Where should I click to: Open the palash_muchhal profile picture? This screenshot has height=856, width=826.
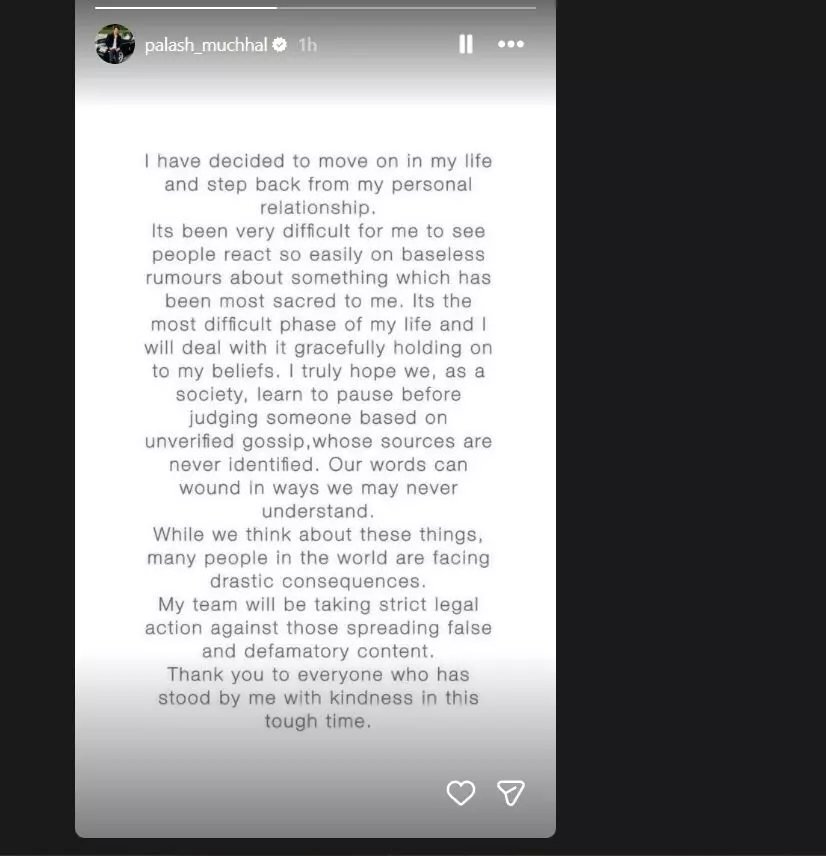pyautogui.click(x=115, y=44)
